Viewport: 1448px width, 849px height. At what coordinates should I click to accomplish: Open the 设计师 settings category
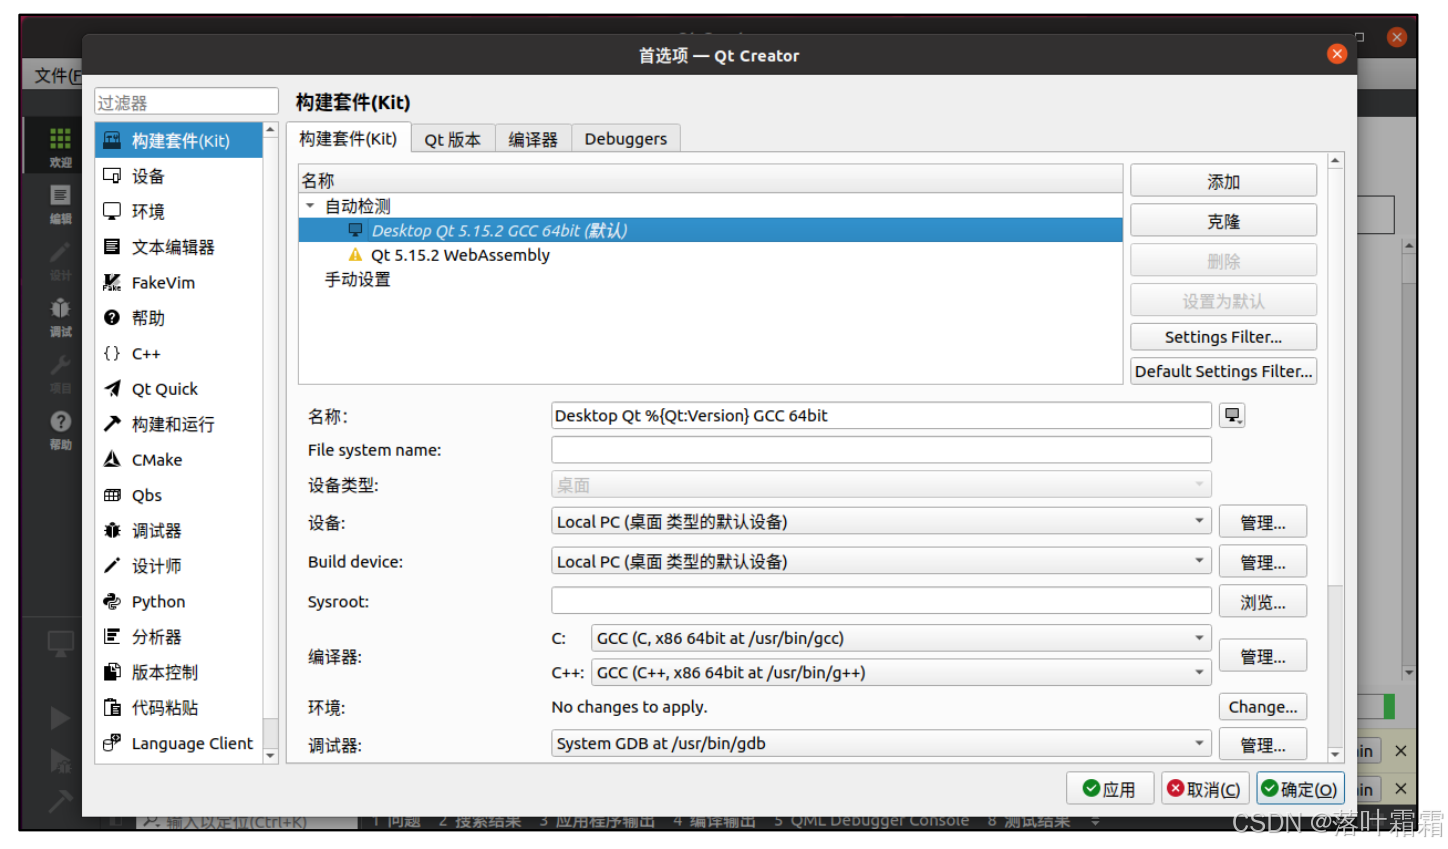coord(179,566)
